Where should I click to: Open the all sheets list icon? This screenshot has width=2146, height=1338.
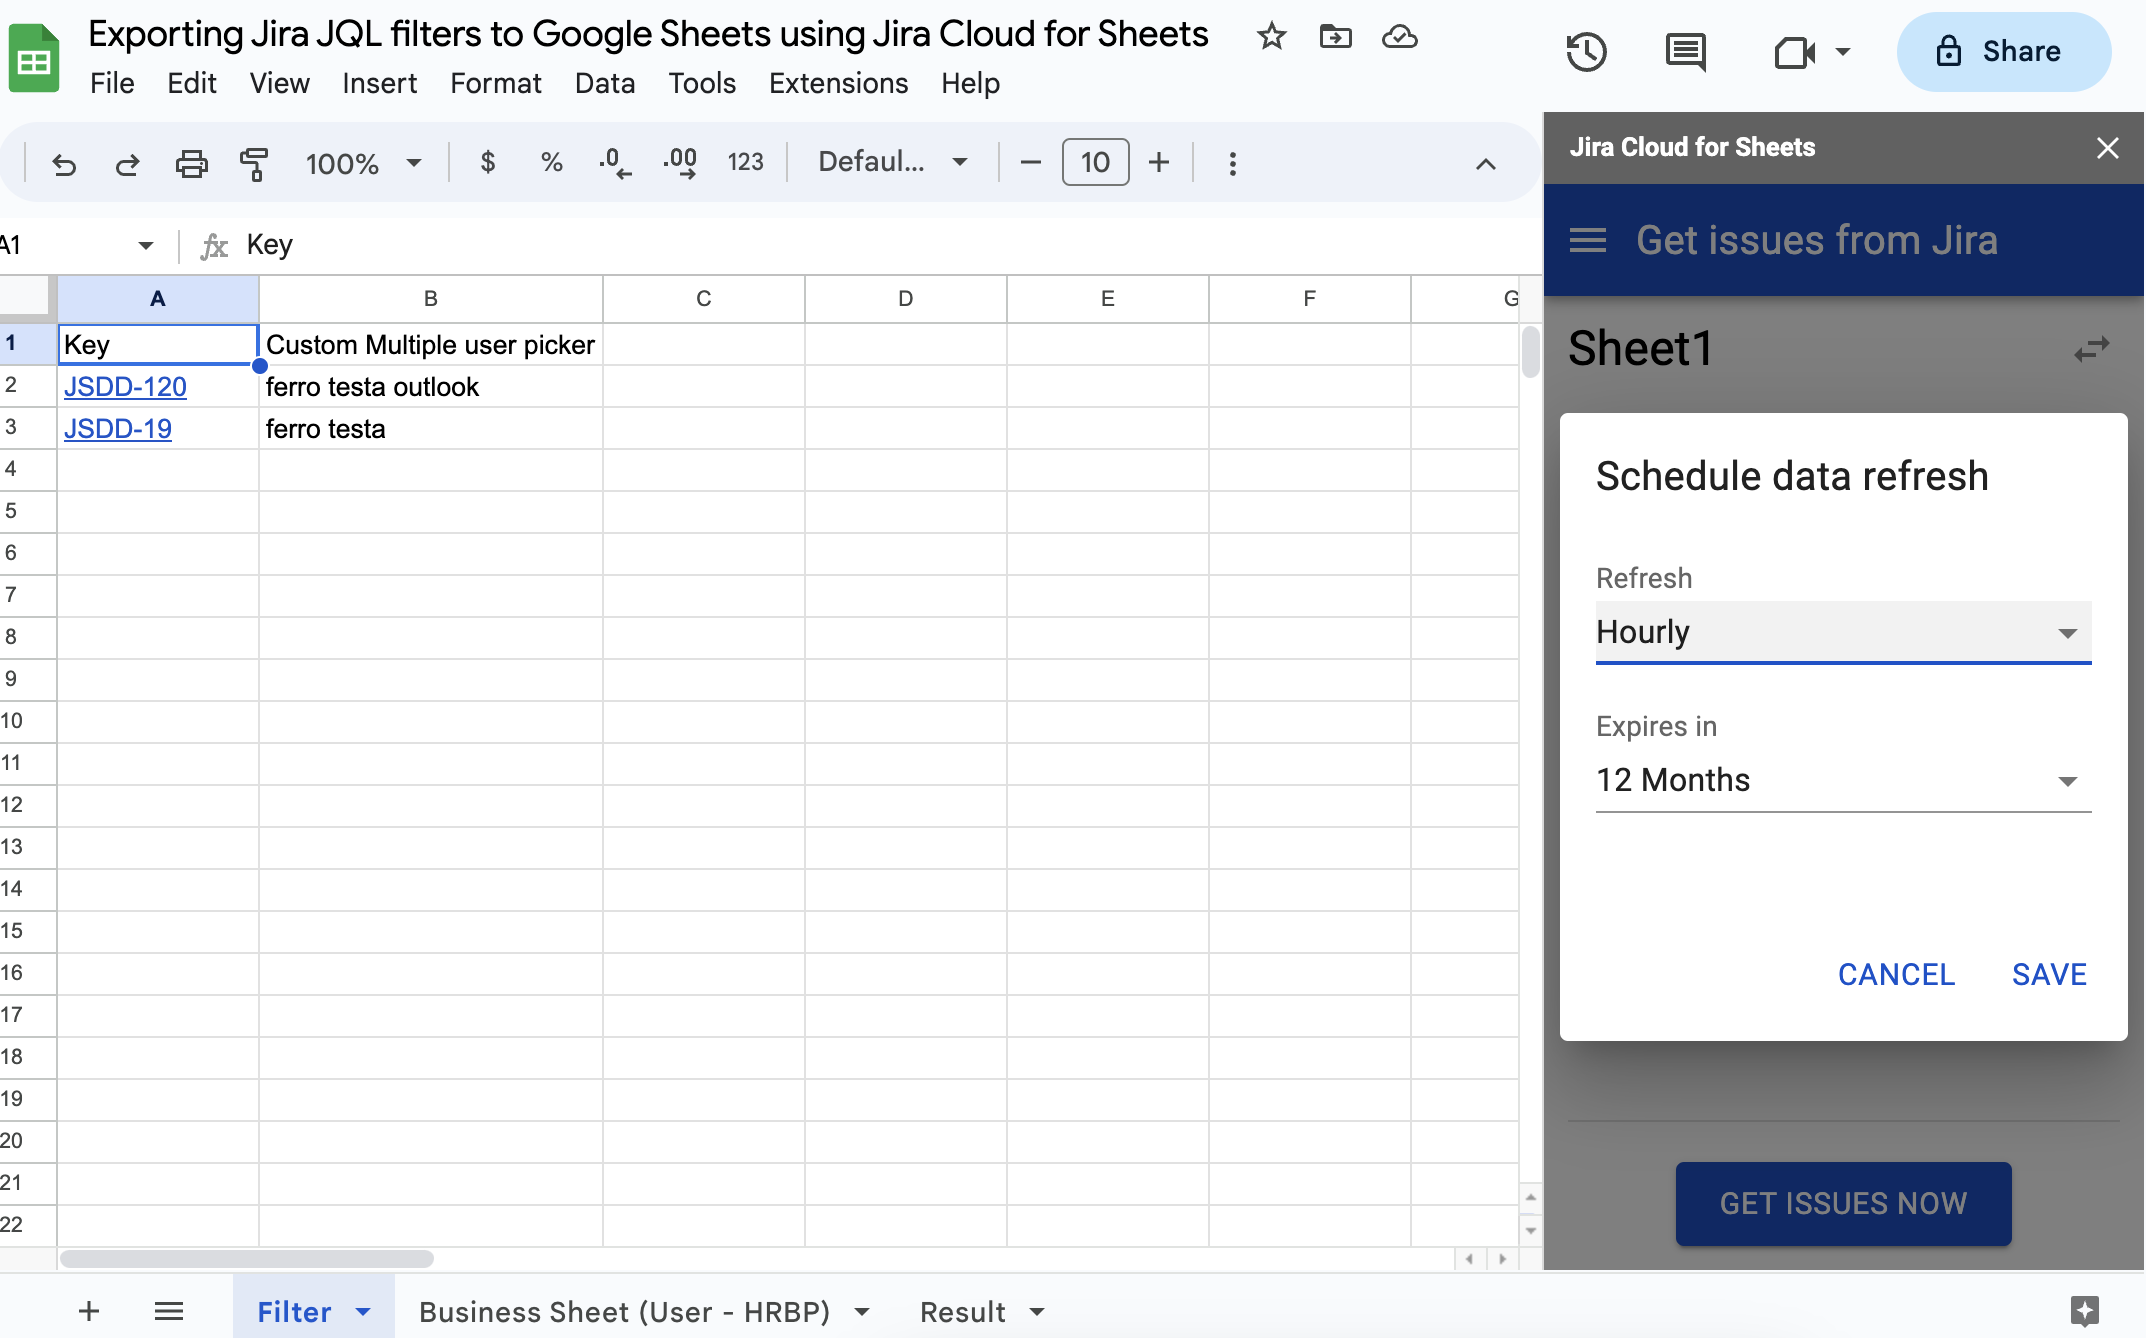point(169,1311)
